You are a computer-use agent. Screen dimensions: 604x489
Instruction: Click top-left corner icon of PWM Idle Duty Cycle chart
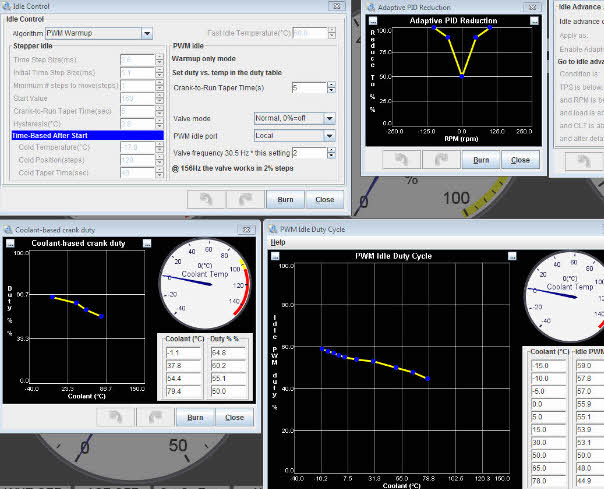276,257
